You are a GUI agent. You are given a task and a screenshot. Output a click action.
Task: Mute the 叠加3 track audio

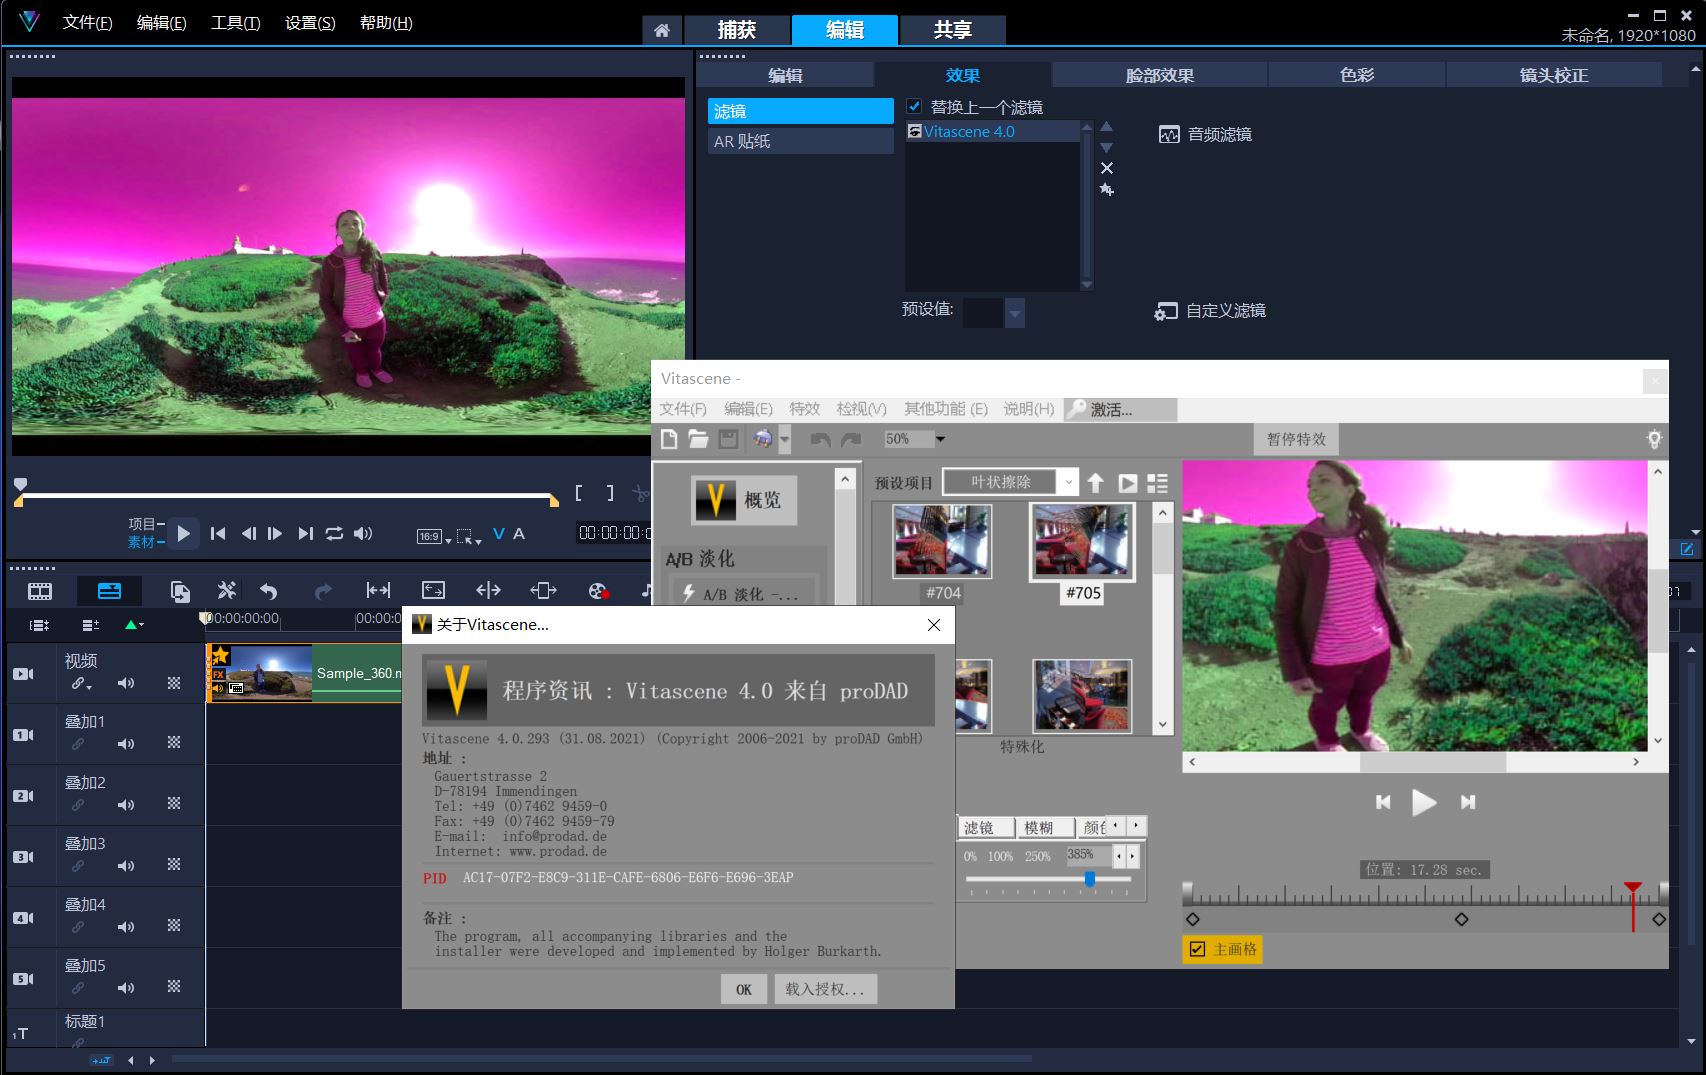(126, 866)
